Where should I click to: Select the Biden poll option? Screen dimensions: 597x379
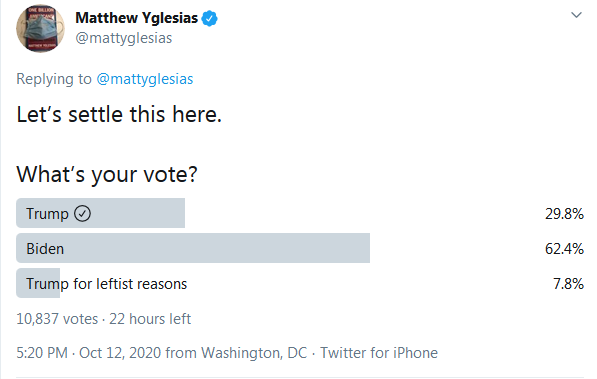click(300, 248)
